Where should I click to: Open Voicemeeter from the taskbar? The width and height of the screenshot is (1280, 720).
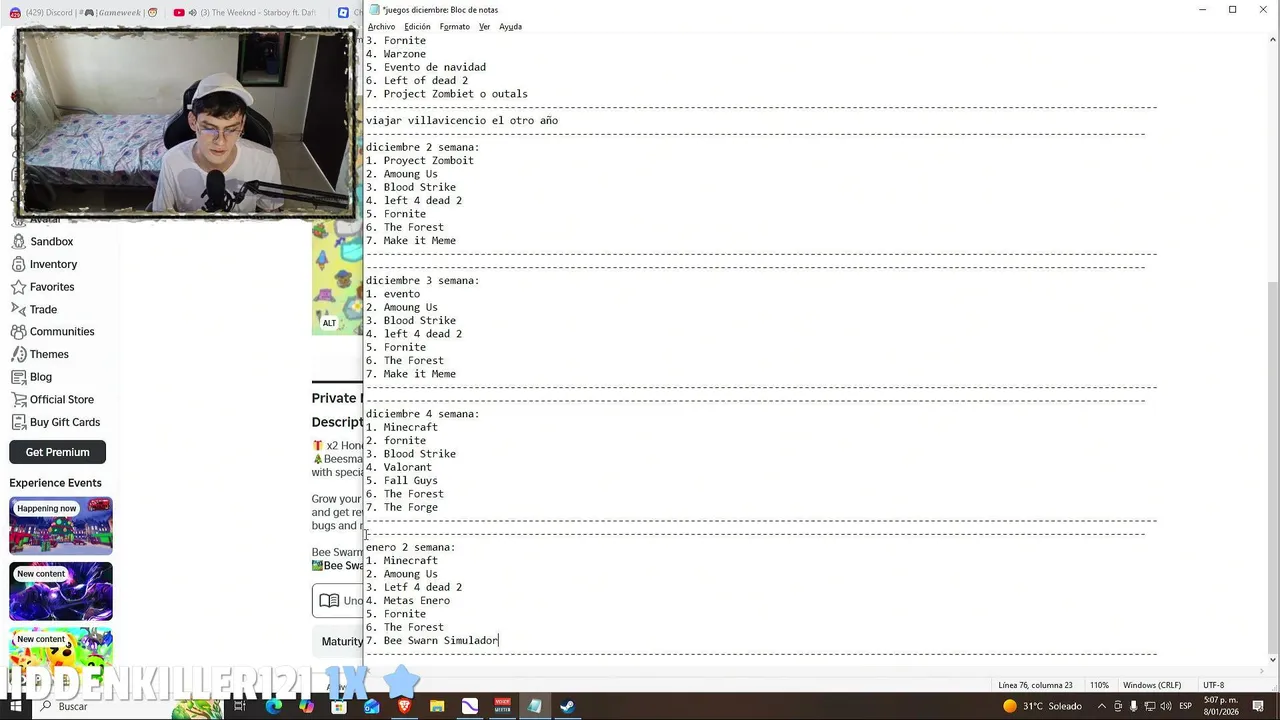[502, 706]
